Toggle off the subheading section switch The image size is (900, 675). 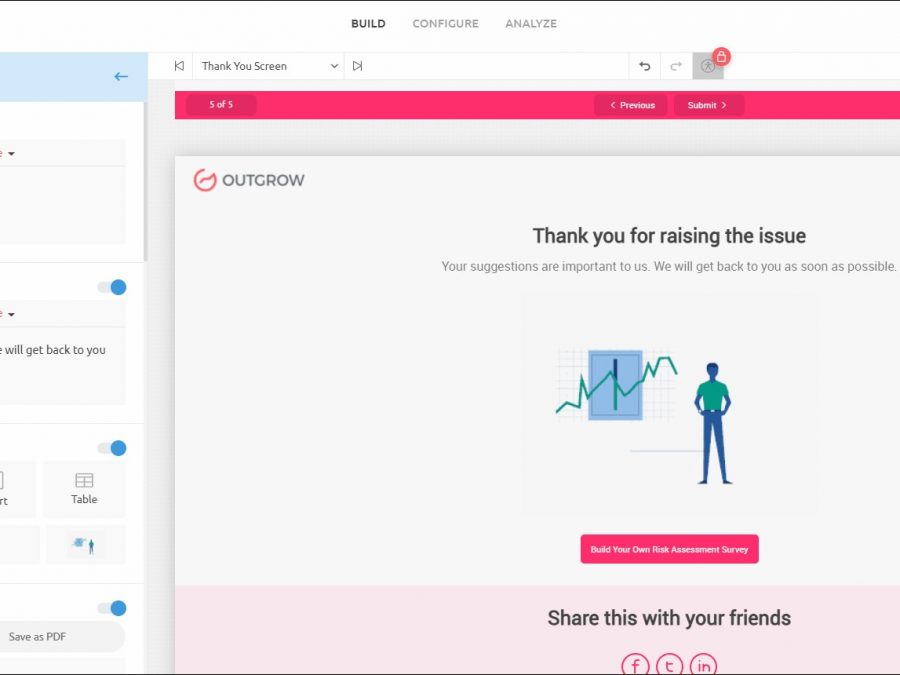point(112,287)
